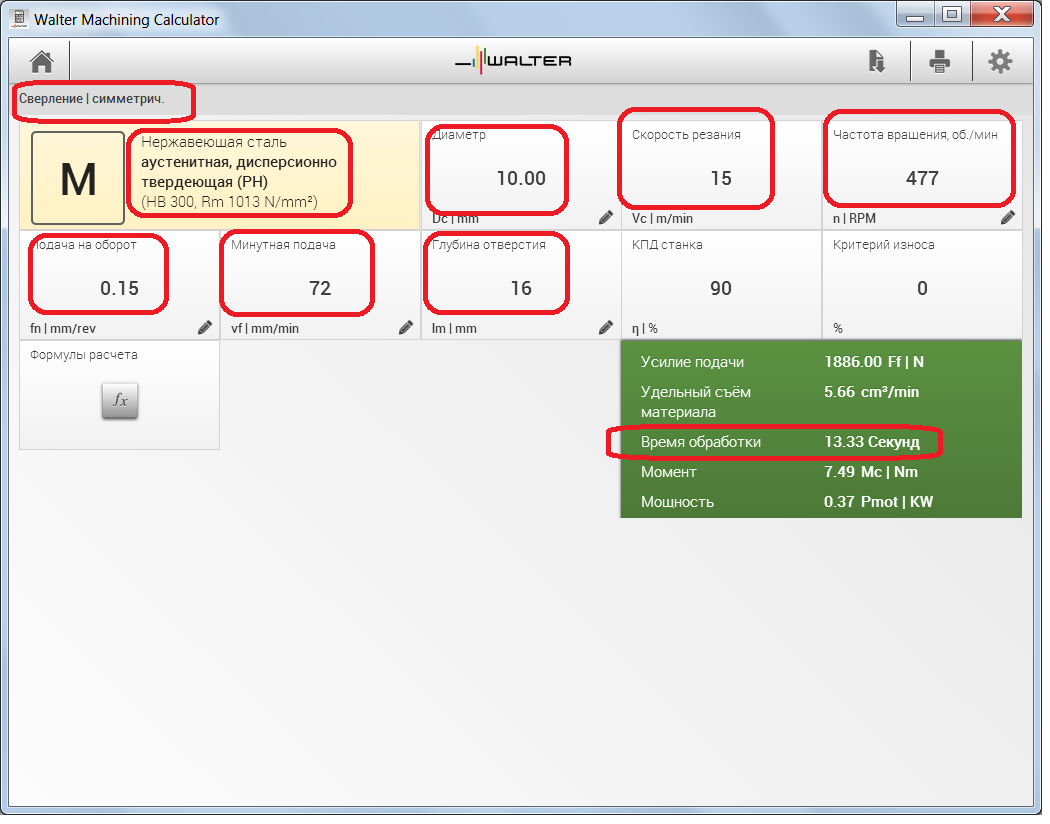Edit Частота вращения using pencil icon

1008,218
